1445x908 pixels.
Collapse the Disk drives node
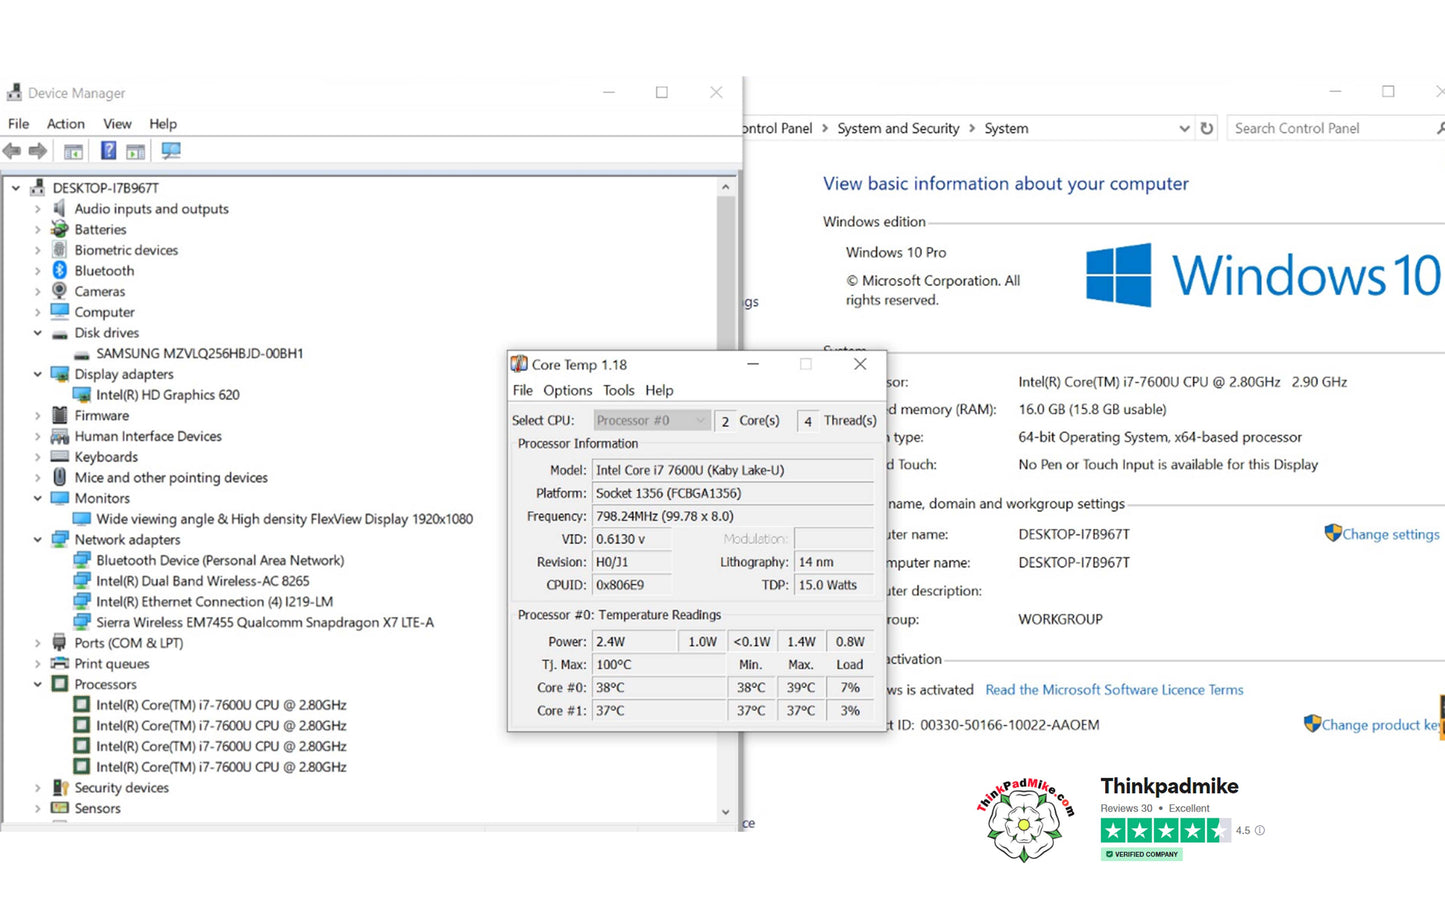pyautogui.click(x=38, y=333)
